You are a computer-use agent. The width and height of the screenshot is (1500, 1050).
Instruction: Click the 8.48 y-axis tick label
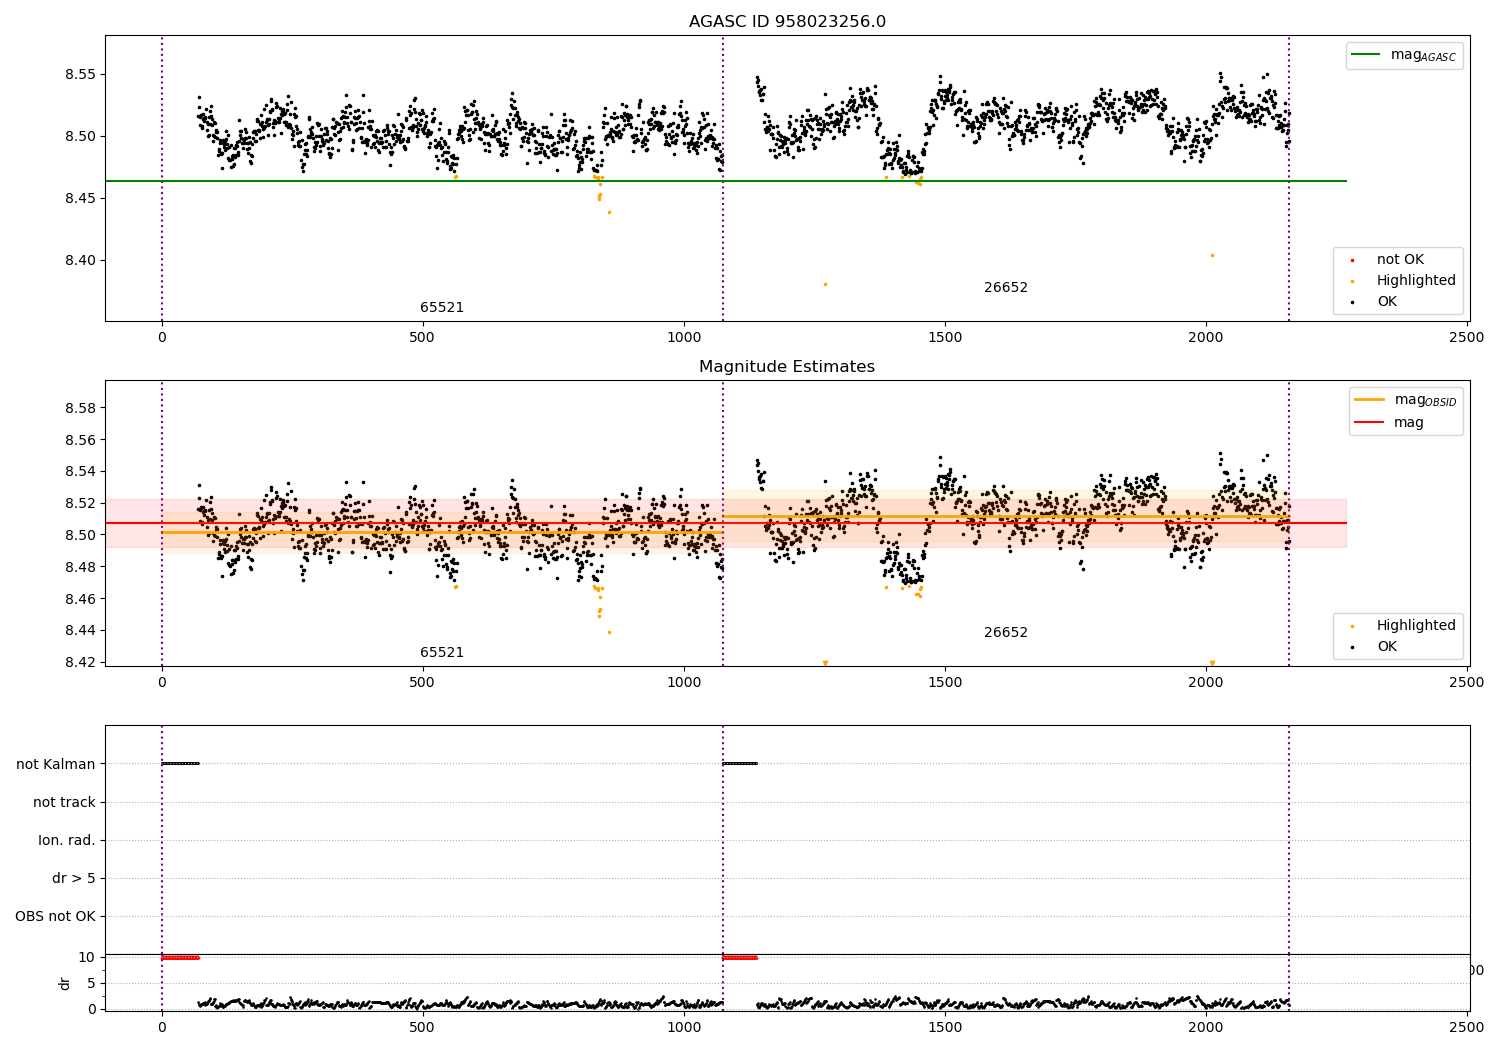[81, 568]
